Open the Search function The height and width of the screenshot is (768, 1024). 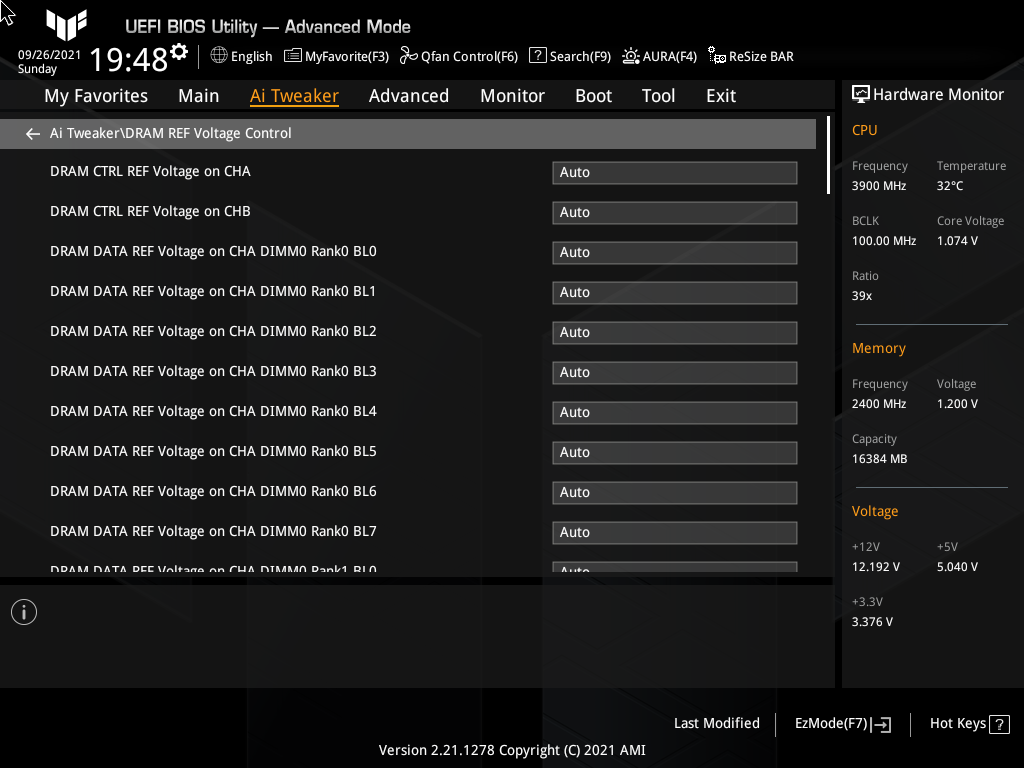[x=570, y=56]
